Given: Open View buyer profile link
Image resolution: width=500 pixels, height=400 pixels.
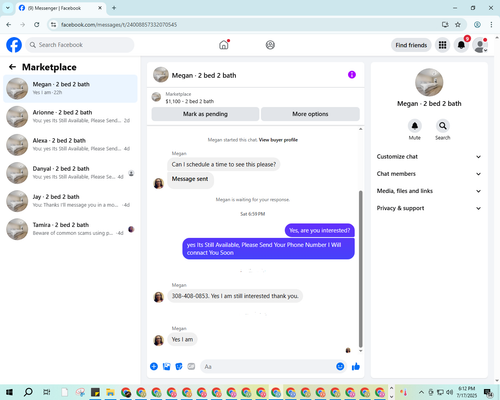Looking at the screenshot, I should click(278, 140).
